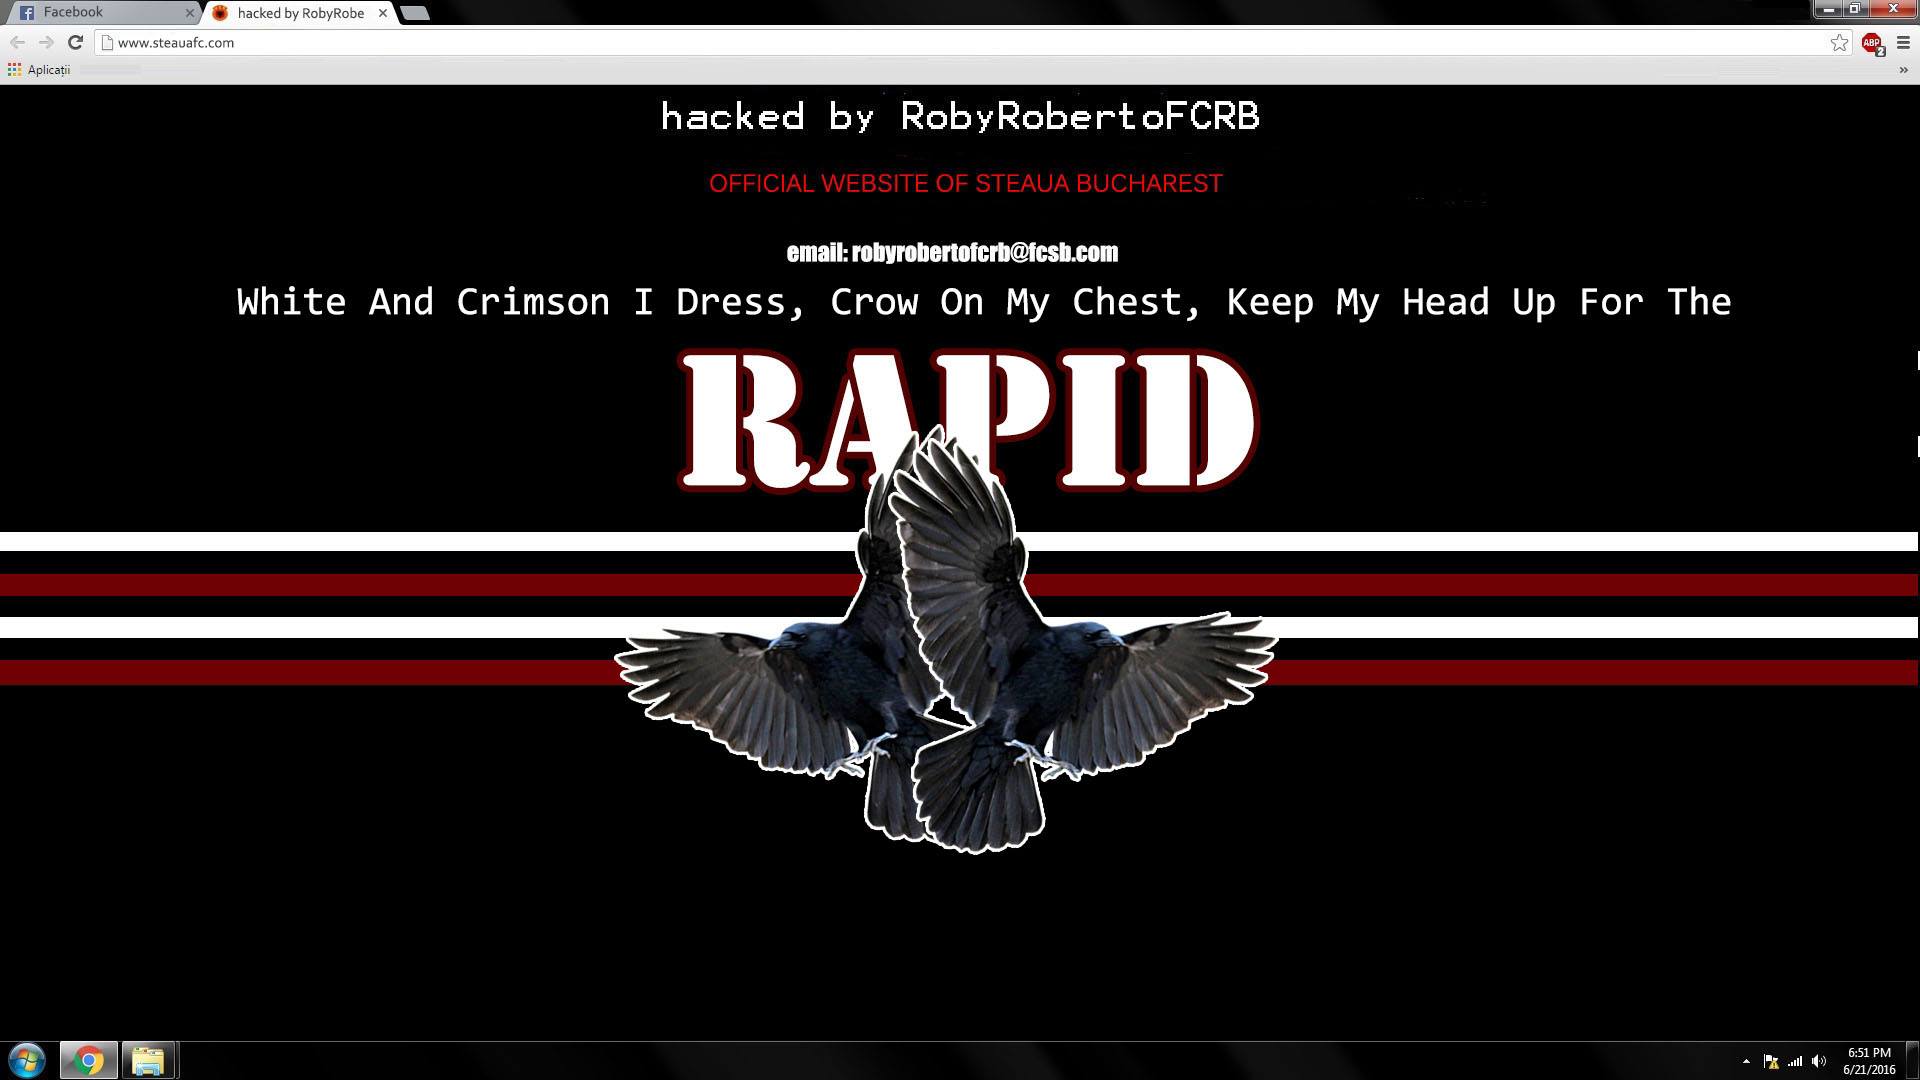The height and width of the screenshot is (1080, 1920).
Task: Click the 'hacked by RobyRobertoFCRB' heading
Action: pos(960,116)
